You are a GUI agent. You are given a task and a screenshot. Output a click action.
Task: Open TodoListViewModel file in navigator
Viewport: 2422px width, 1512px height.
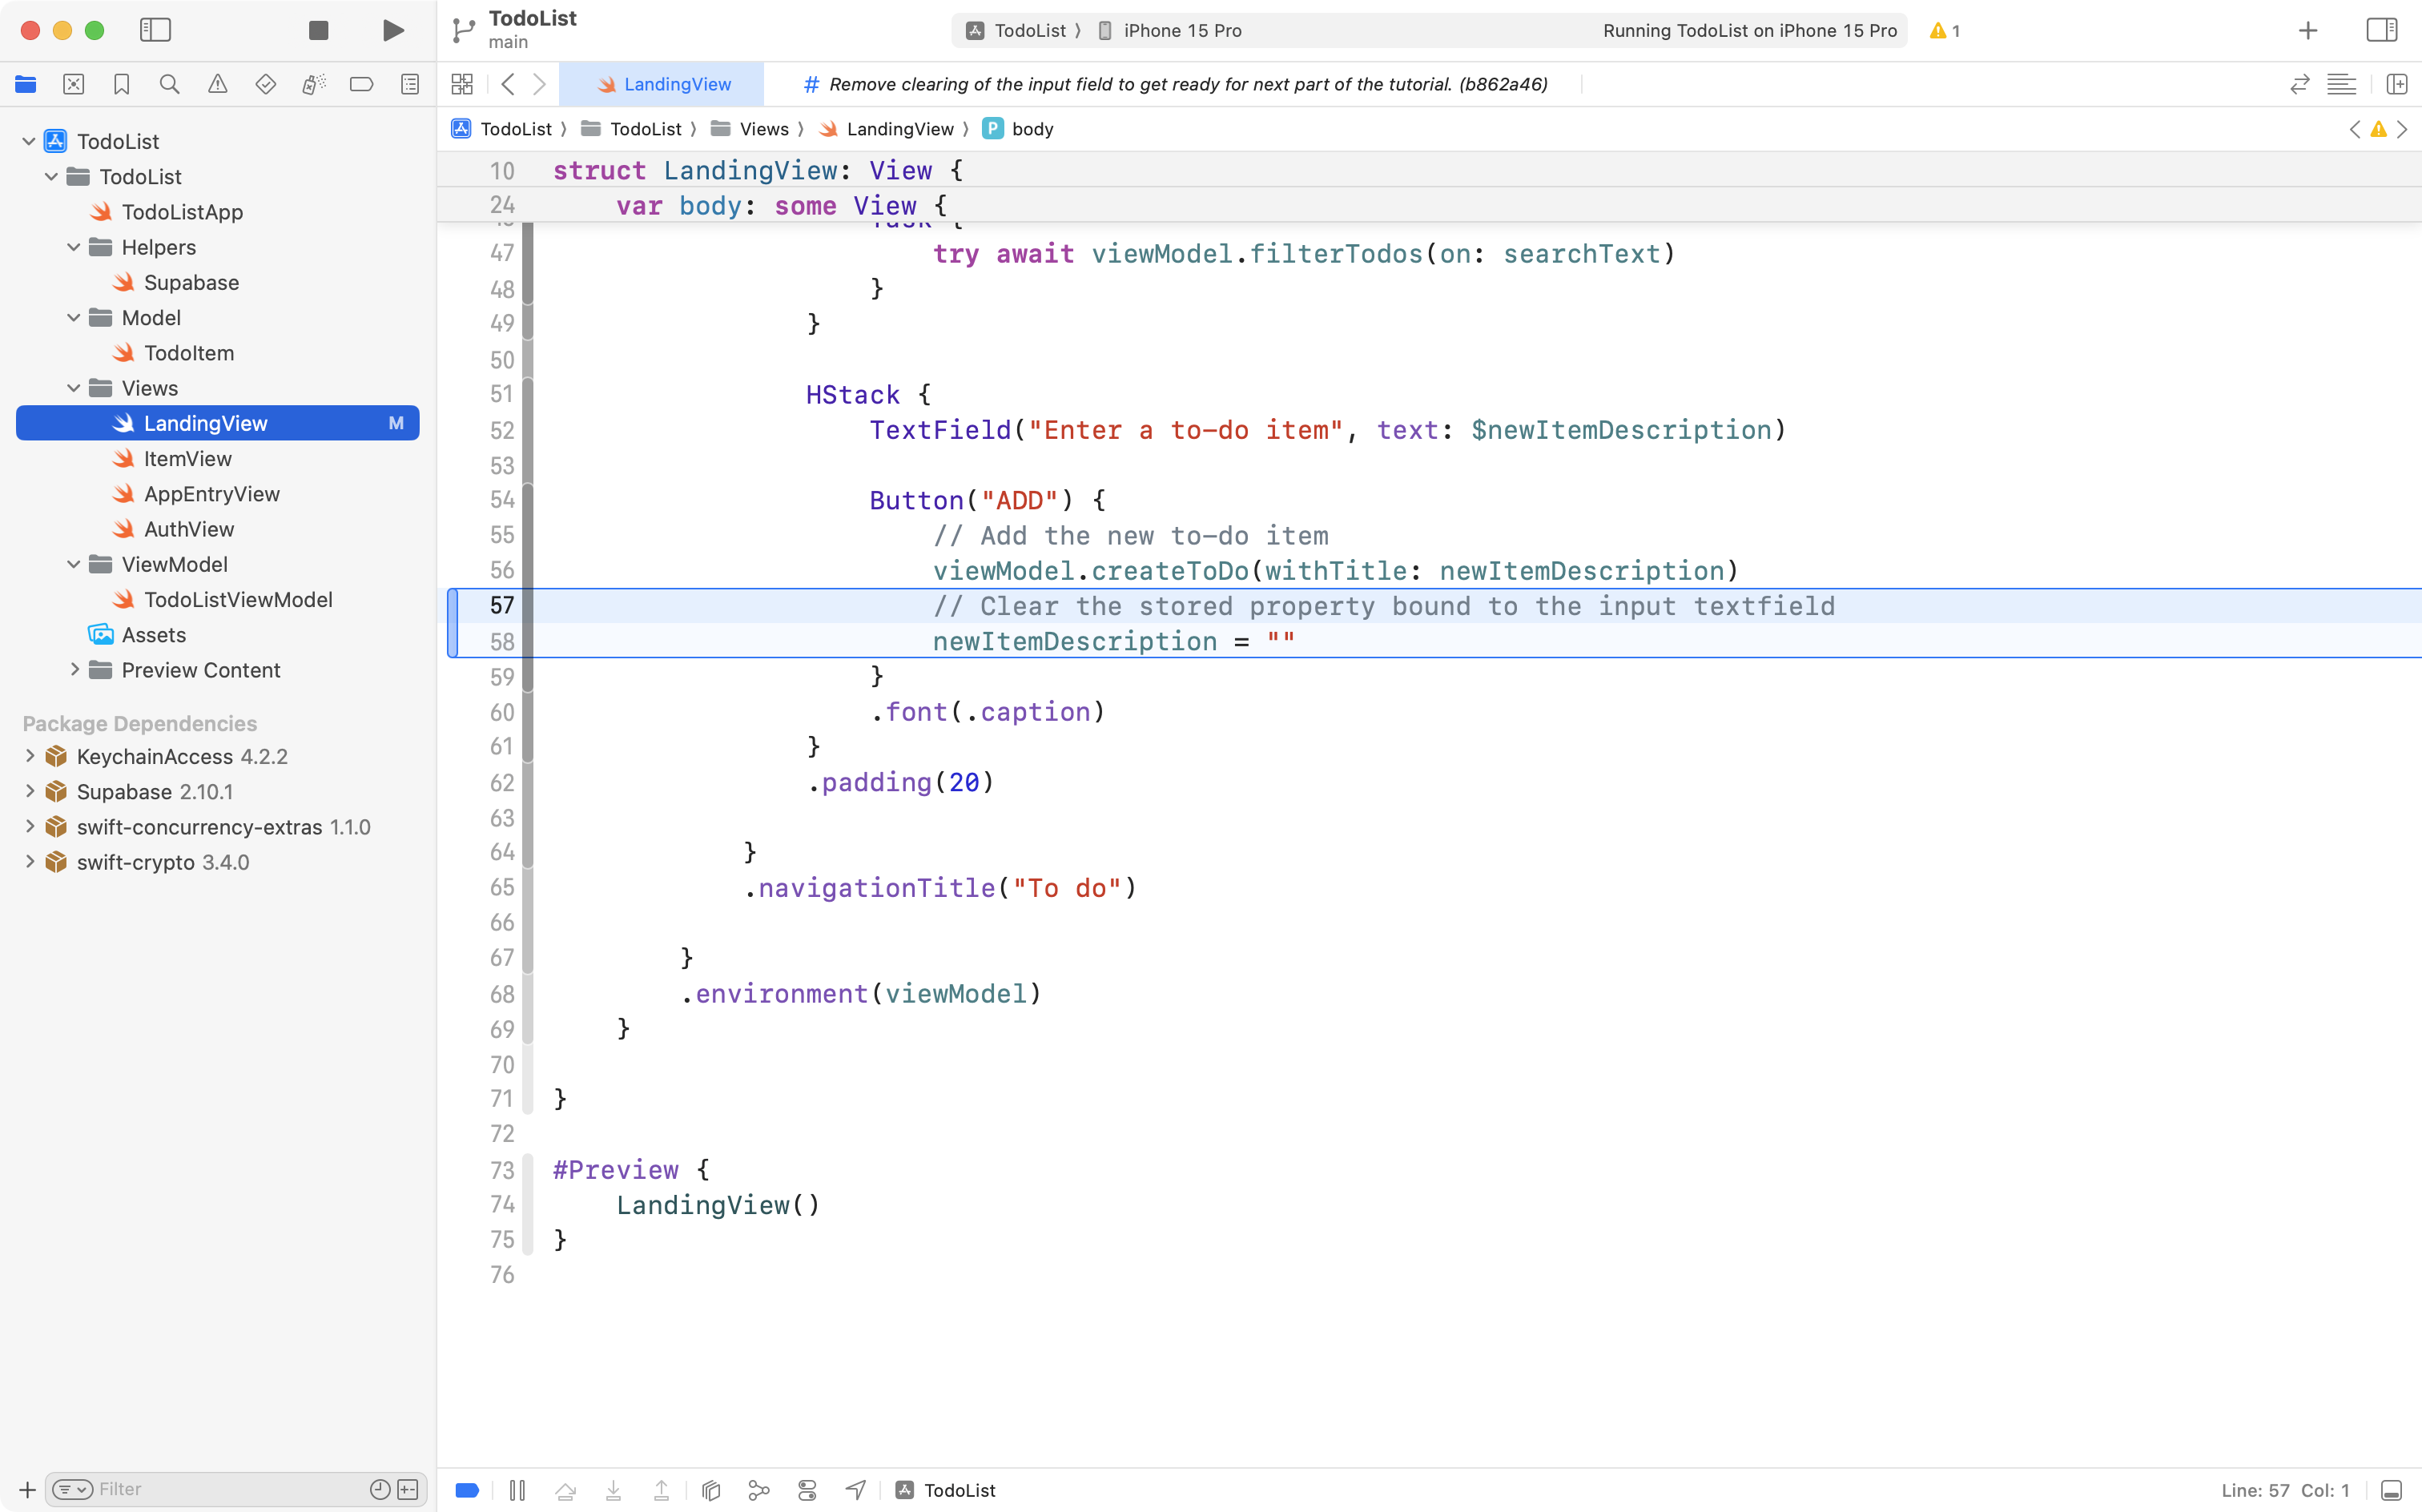pyautogui.click(x=237, y=599)
